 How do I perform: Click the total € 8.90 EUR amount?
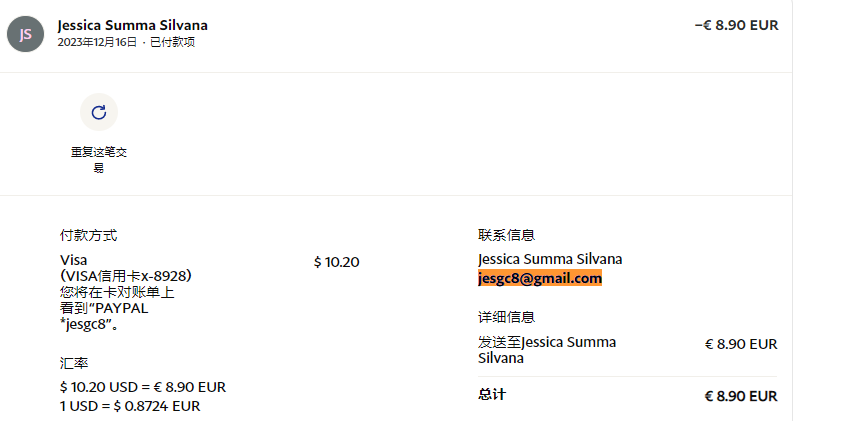click(x=740, y=396)
